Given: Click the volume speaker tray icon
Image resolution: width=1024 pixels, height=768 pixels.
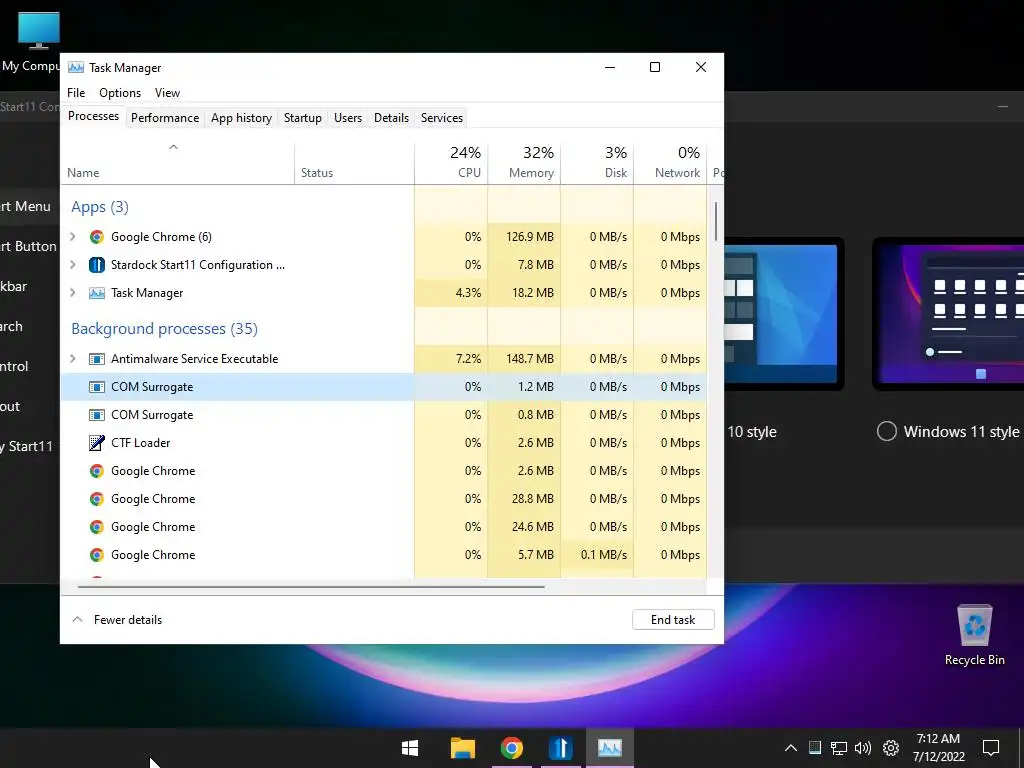Looking at the screenshot, I should [863, 748].
